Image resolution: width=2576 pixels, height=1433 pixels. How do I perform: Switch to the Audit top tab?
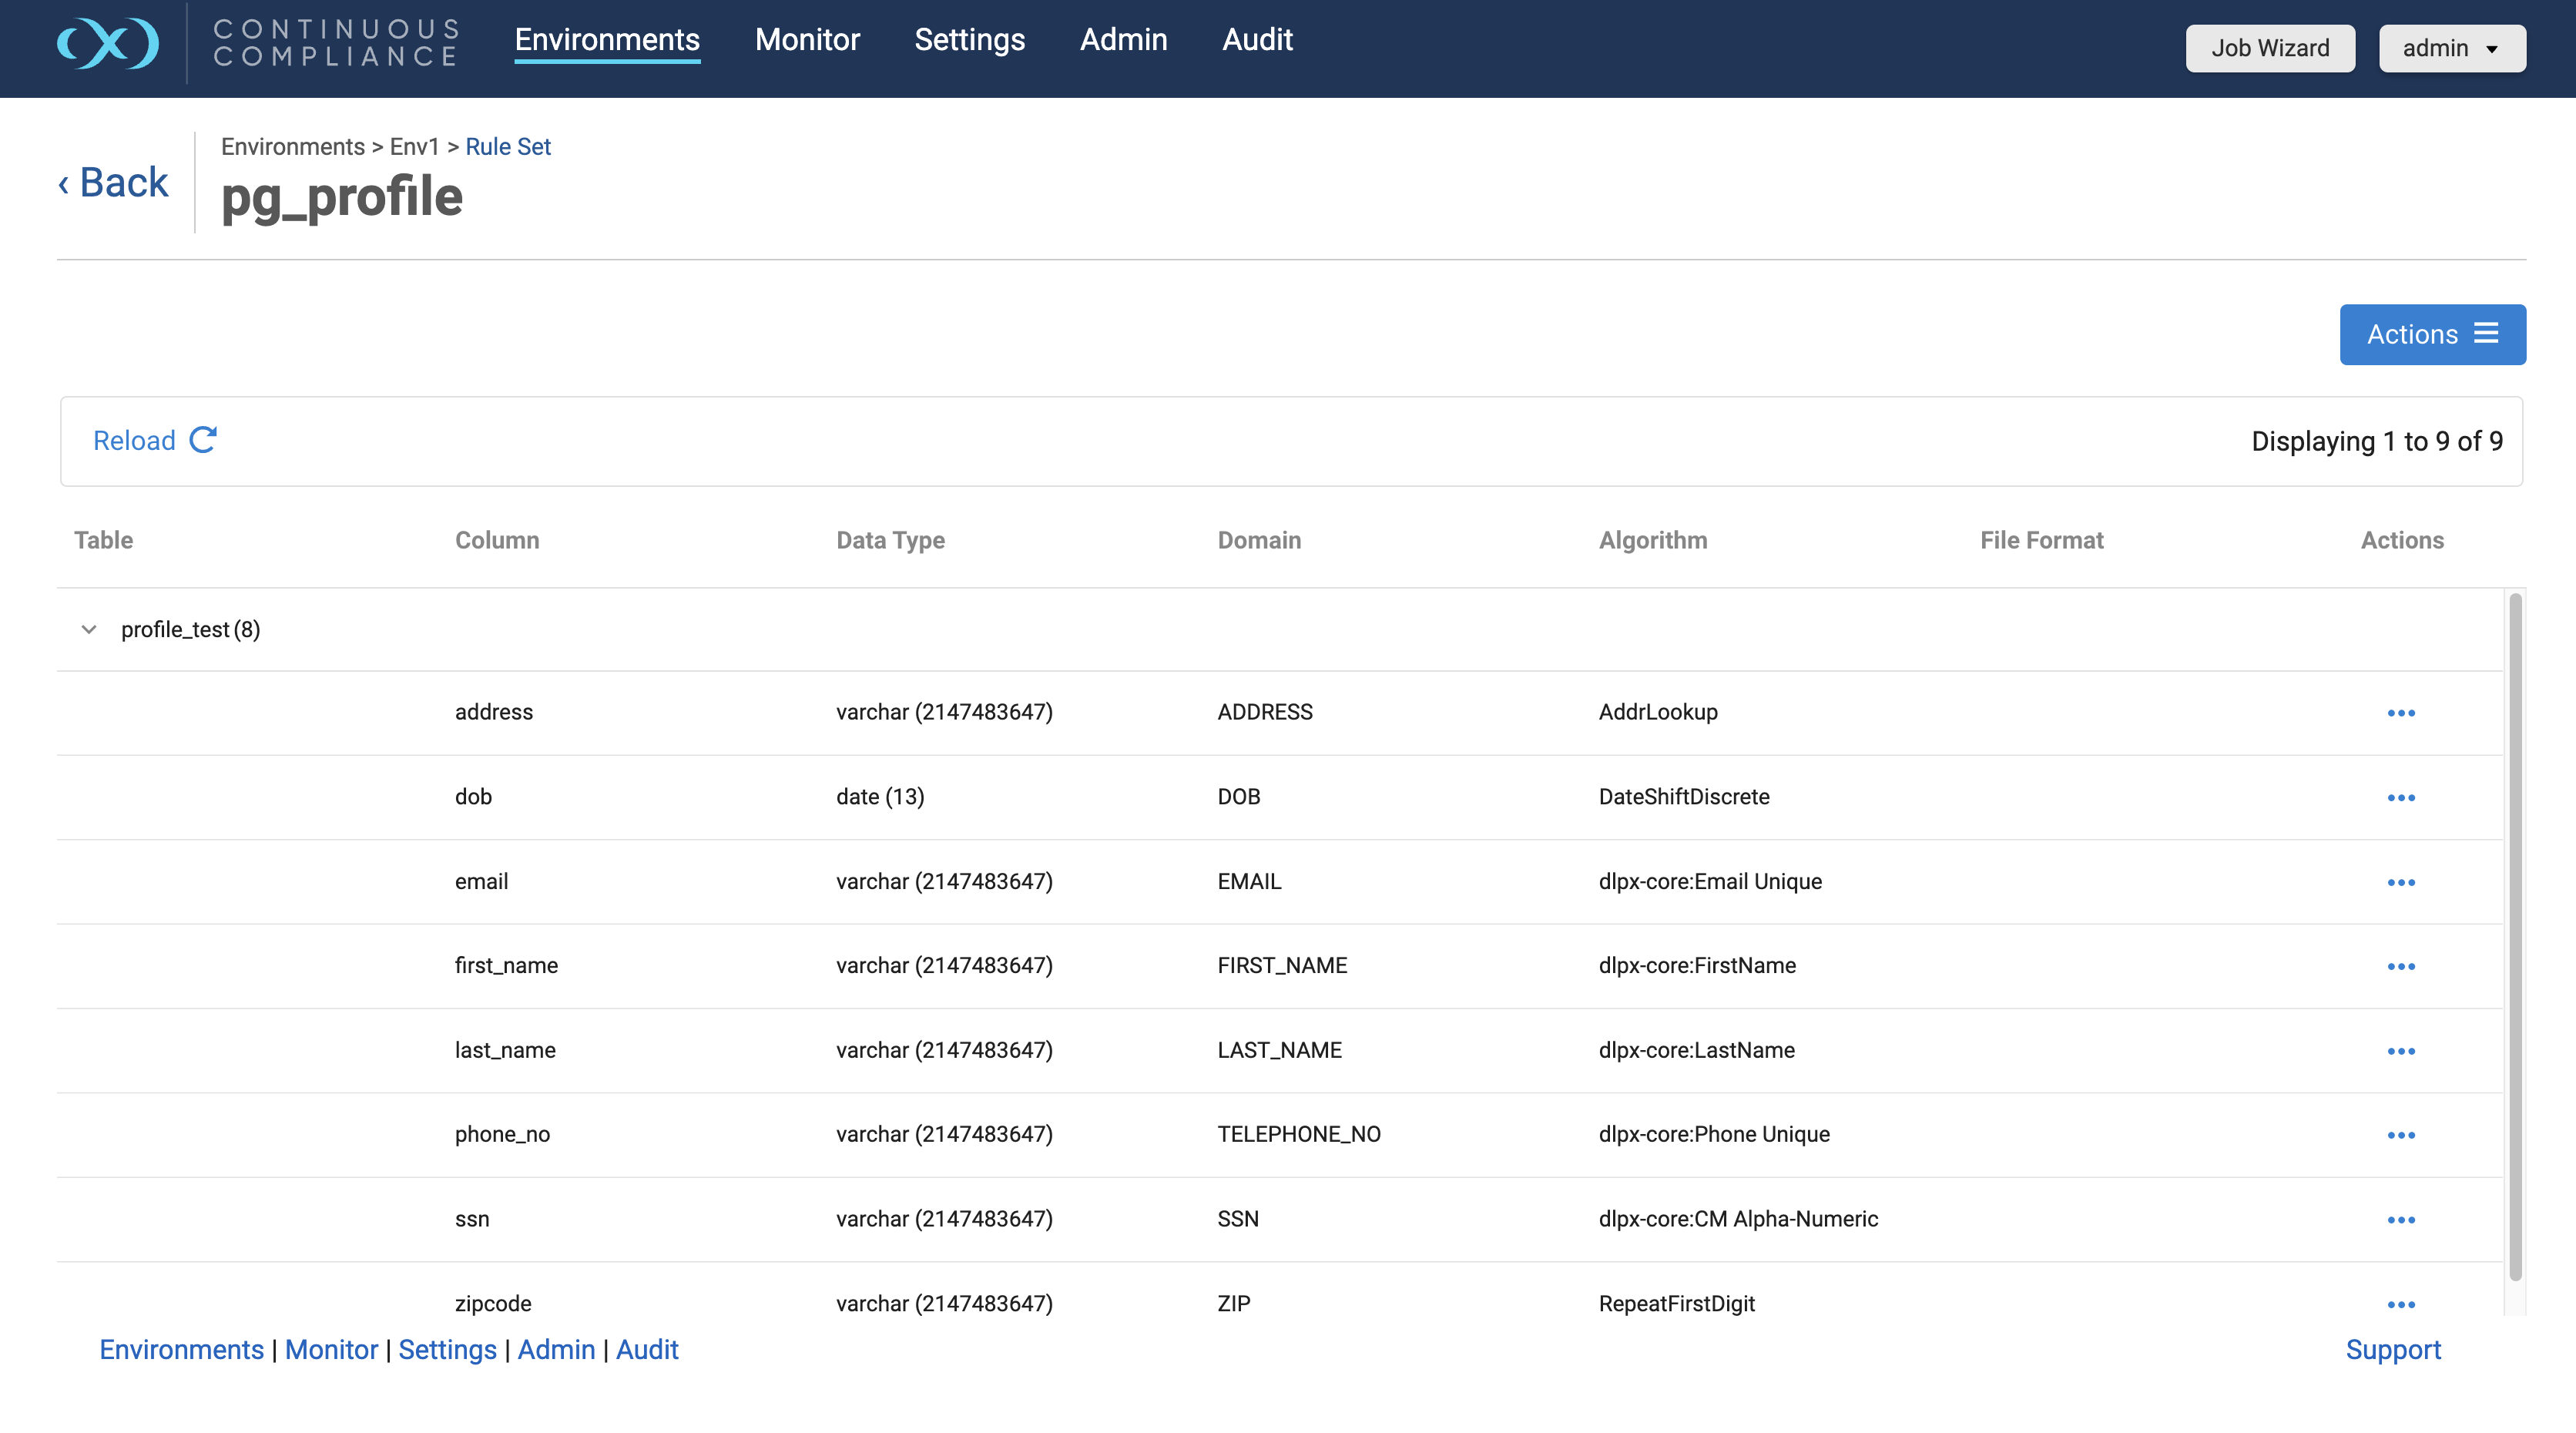click(x=1257, y=39)
